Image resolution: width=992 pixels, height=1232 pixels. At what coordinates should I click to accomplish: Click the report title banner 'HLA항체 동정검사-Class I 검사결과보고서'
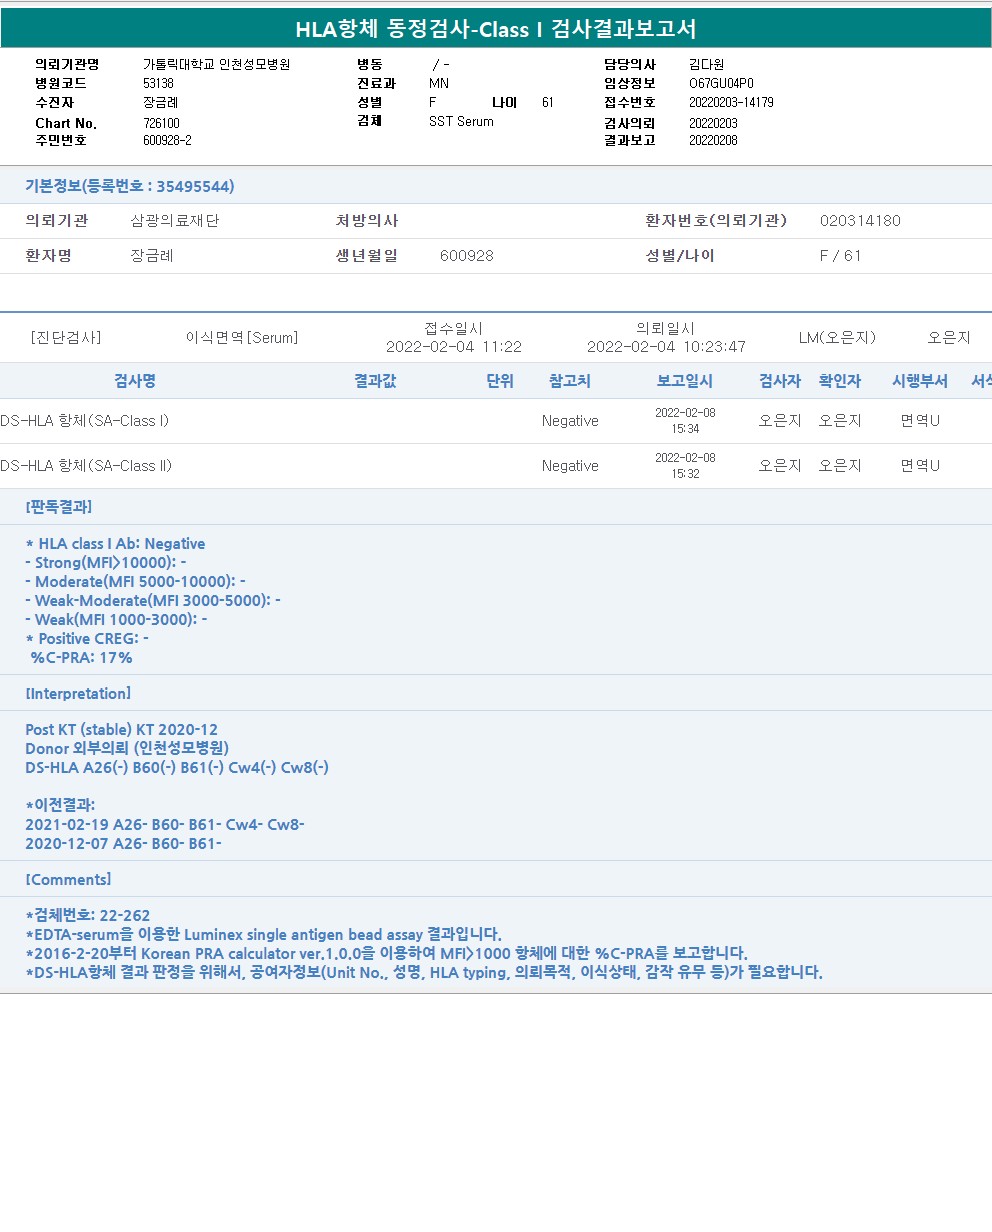[x=496, y=29]
